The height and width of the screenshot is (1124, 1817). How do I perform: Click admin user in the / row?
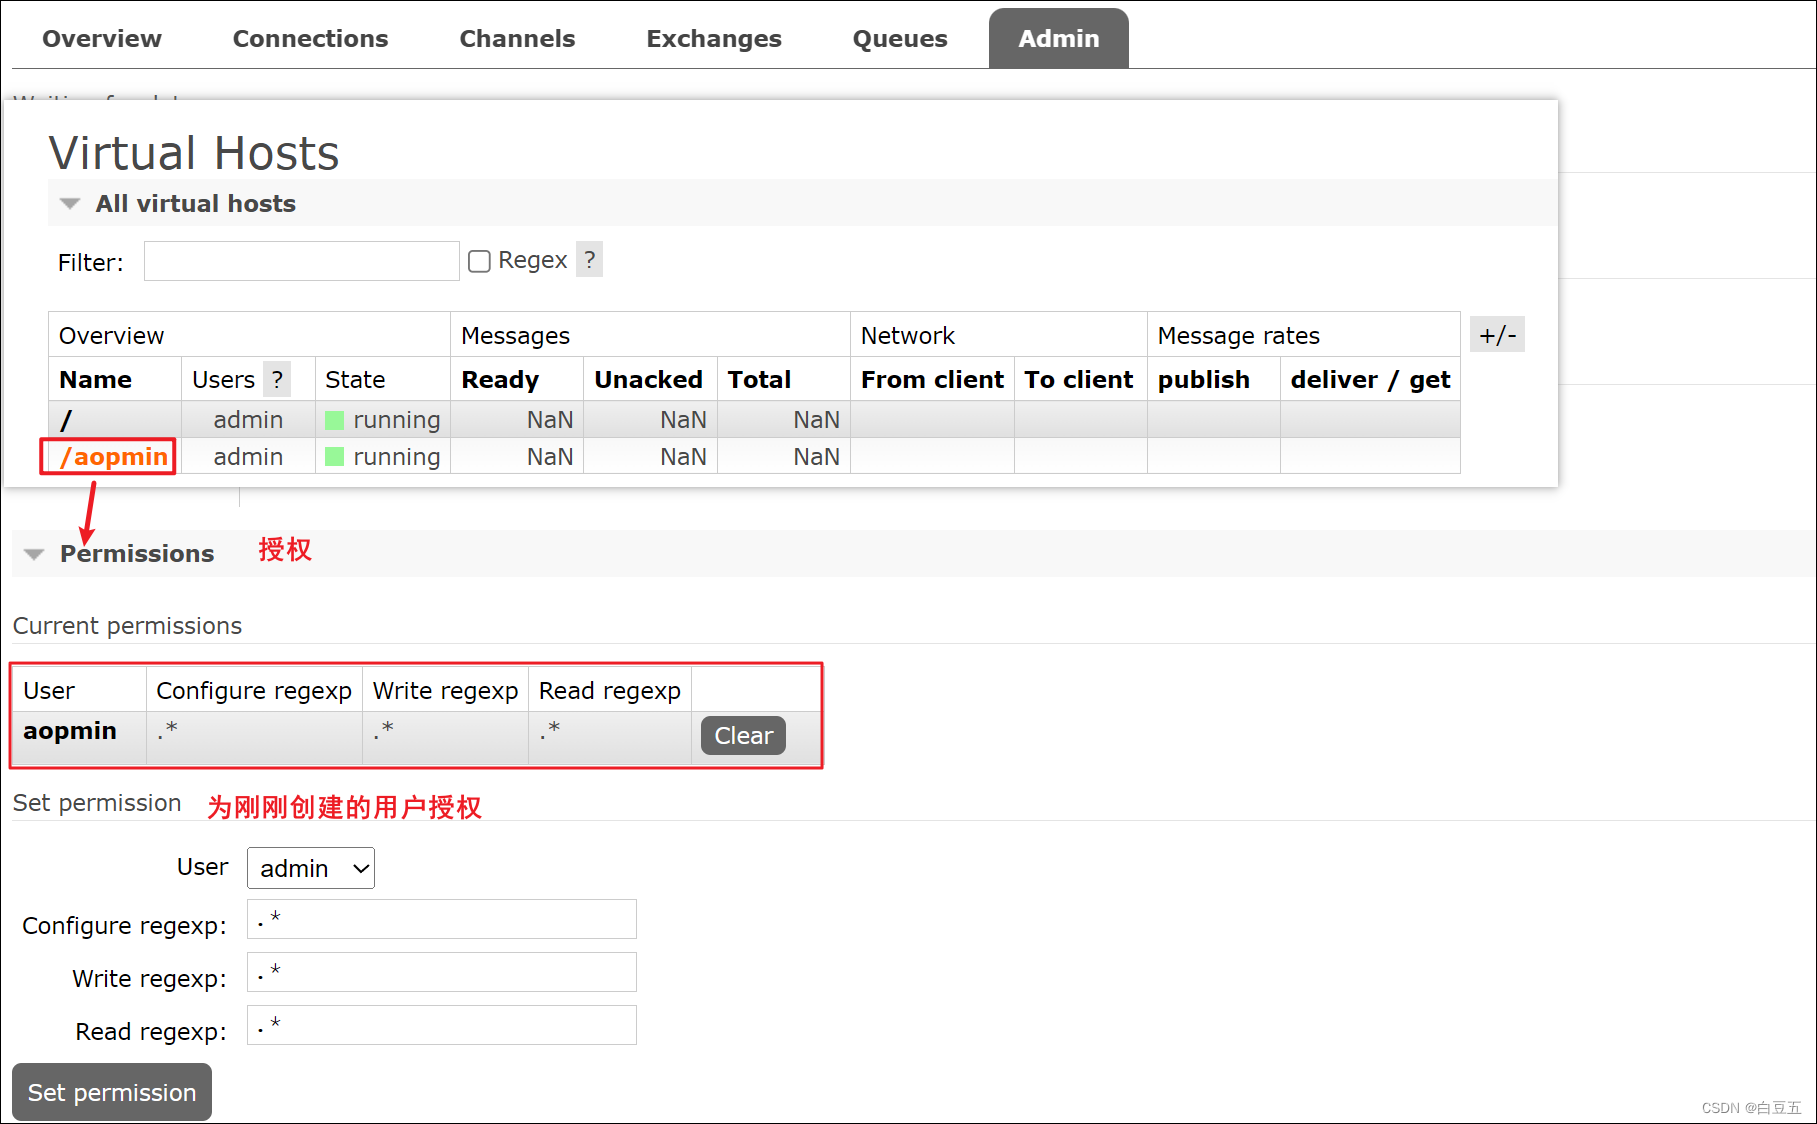[248, 420]
